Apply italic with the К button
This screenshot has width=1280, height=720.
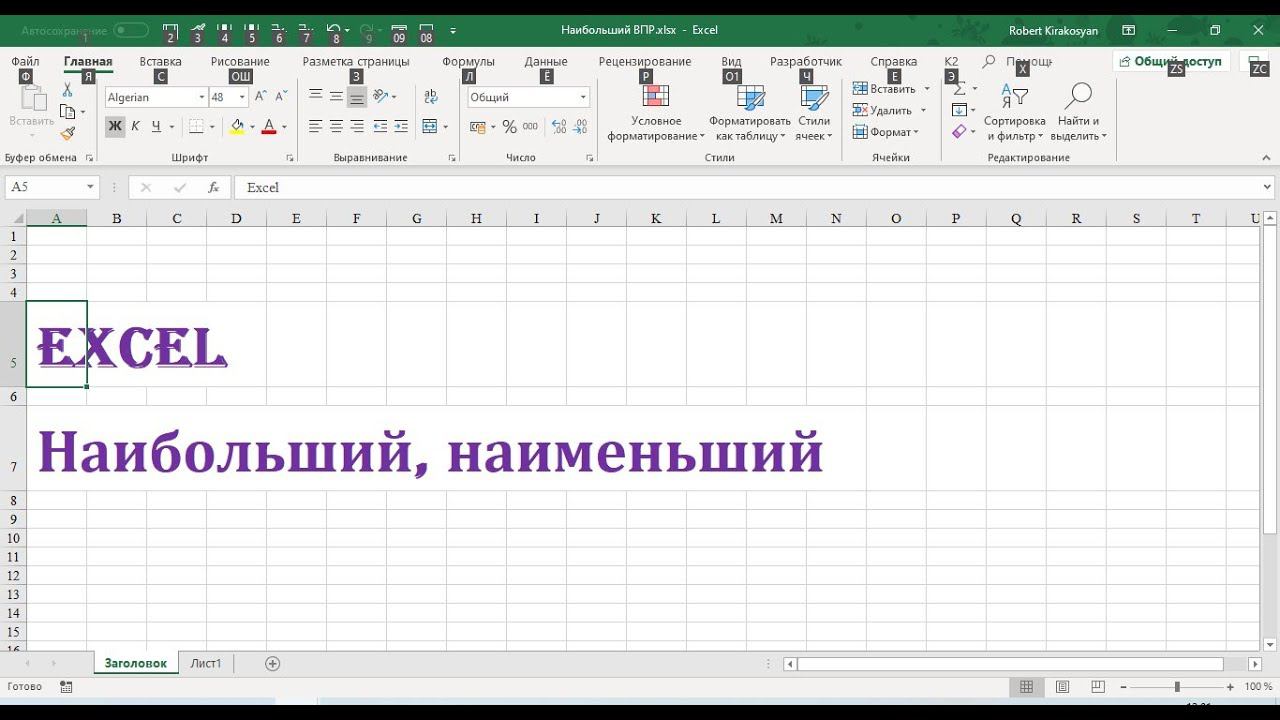(x=135, y=127)
